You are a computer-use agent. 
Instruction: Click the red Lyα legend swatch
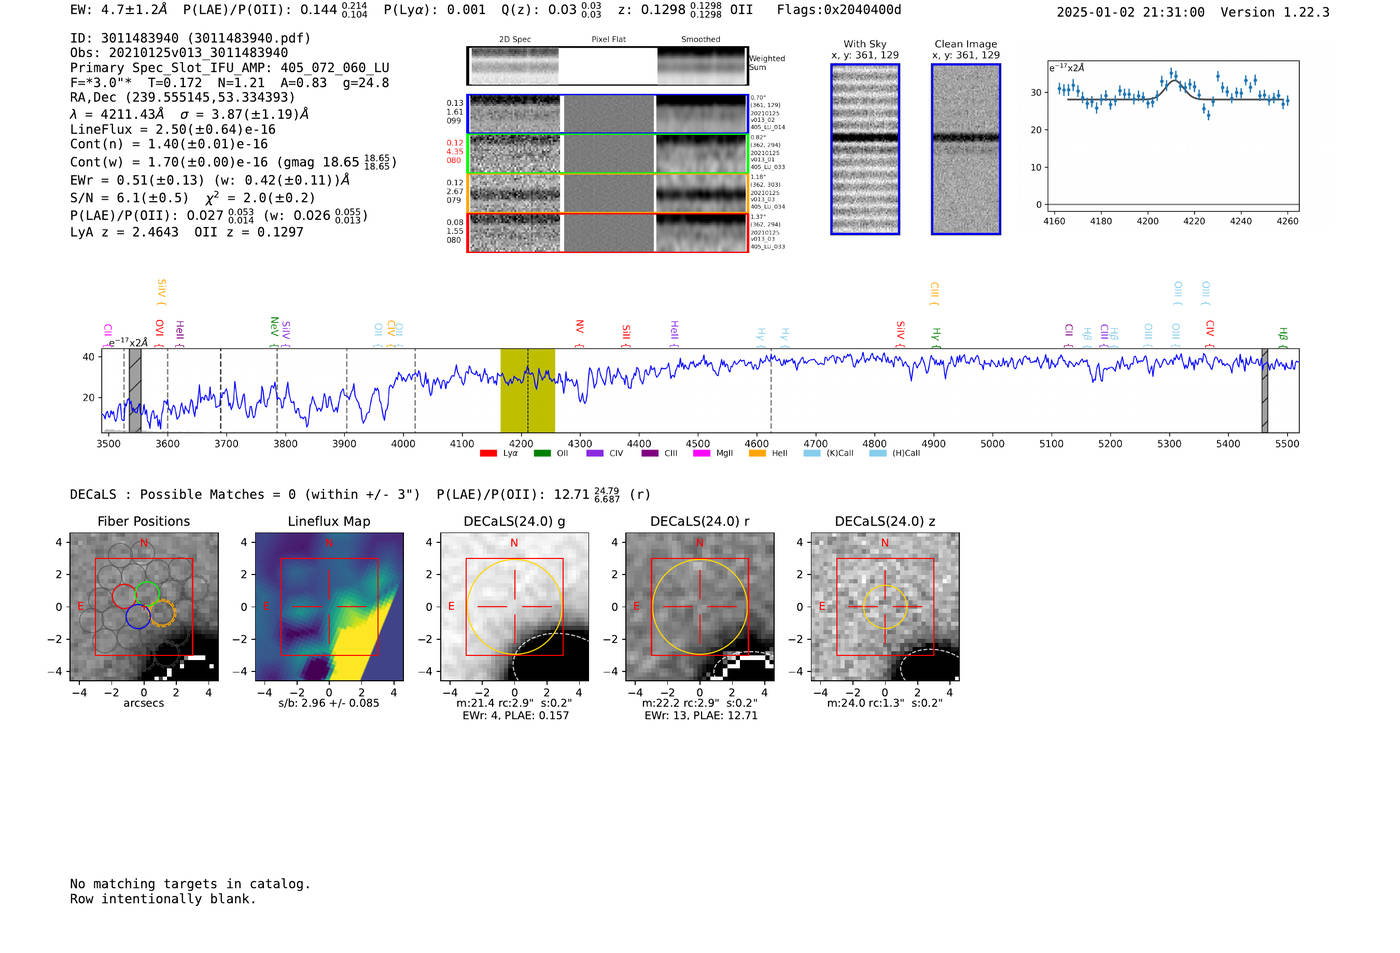click(x=488, y=453)
